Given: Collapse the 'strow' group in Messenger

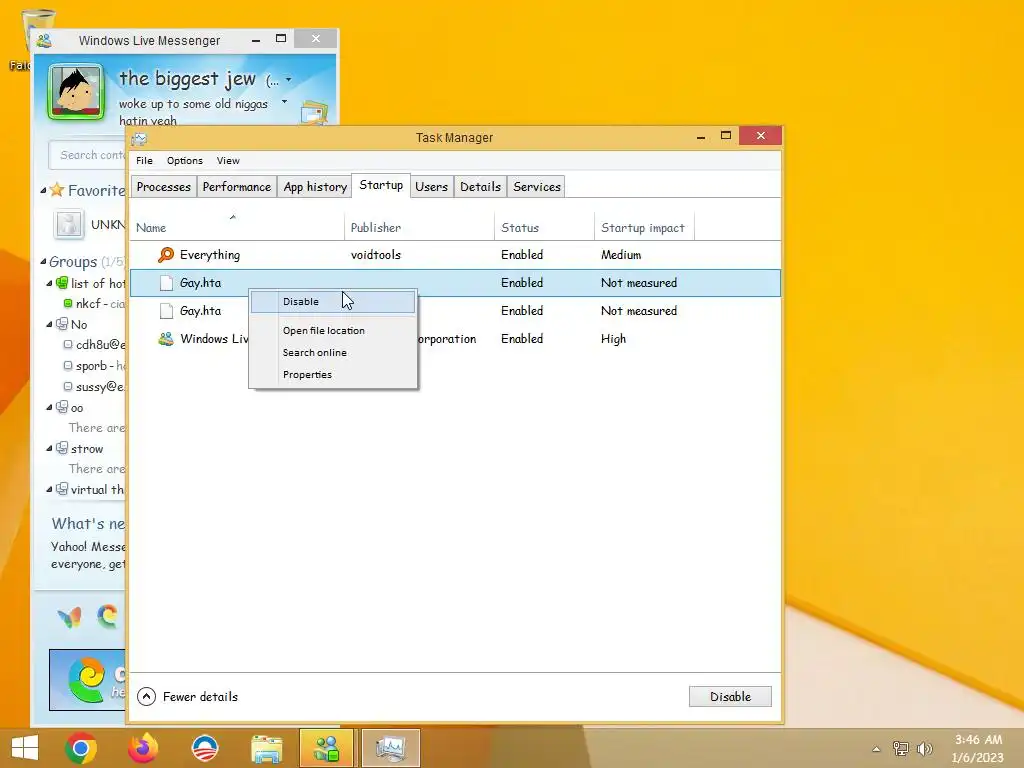Looking at the screenshot, I should [x=50, y=449].
